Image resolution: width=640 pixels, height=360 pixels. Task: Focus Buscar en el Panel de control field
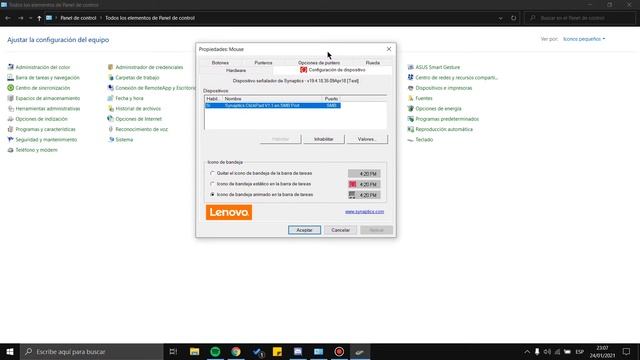(x=580, y=18)
